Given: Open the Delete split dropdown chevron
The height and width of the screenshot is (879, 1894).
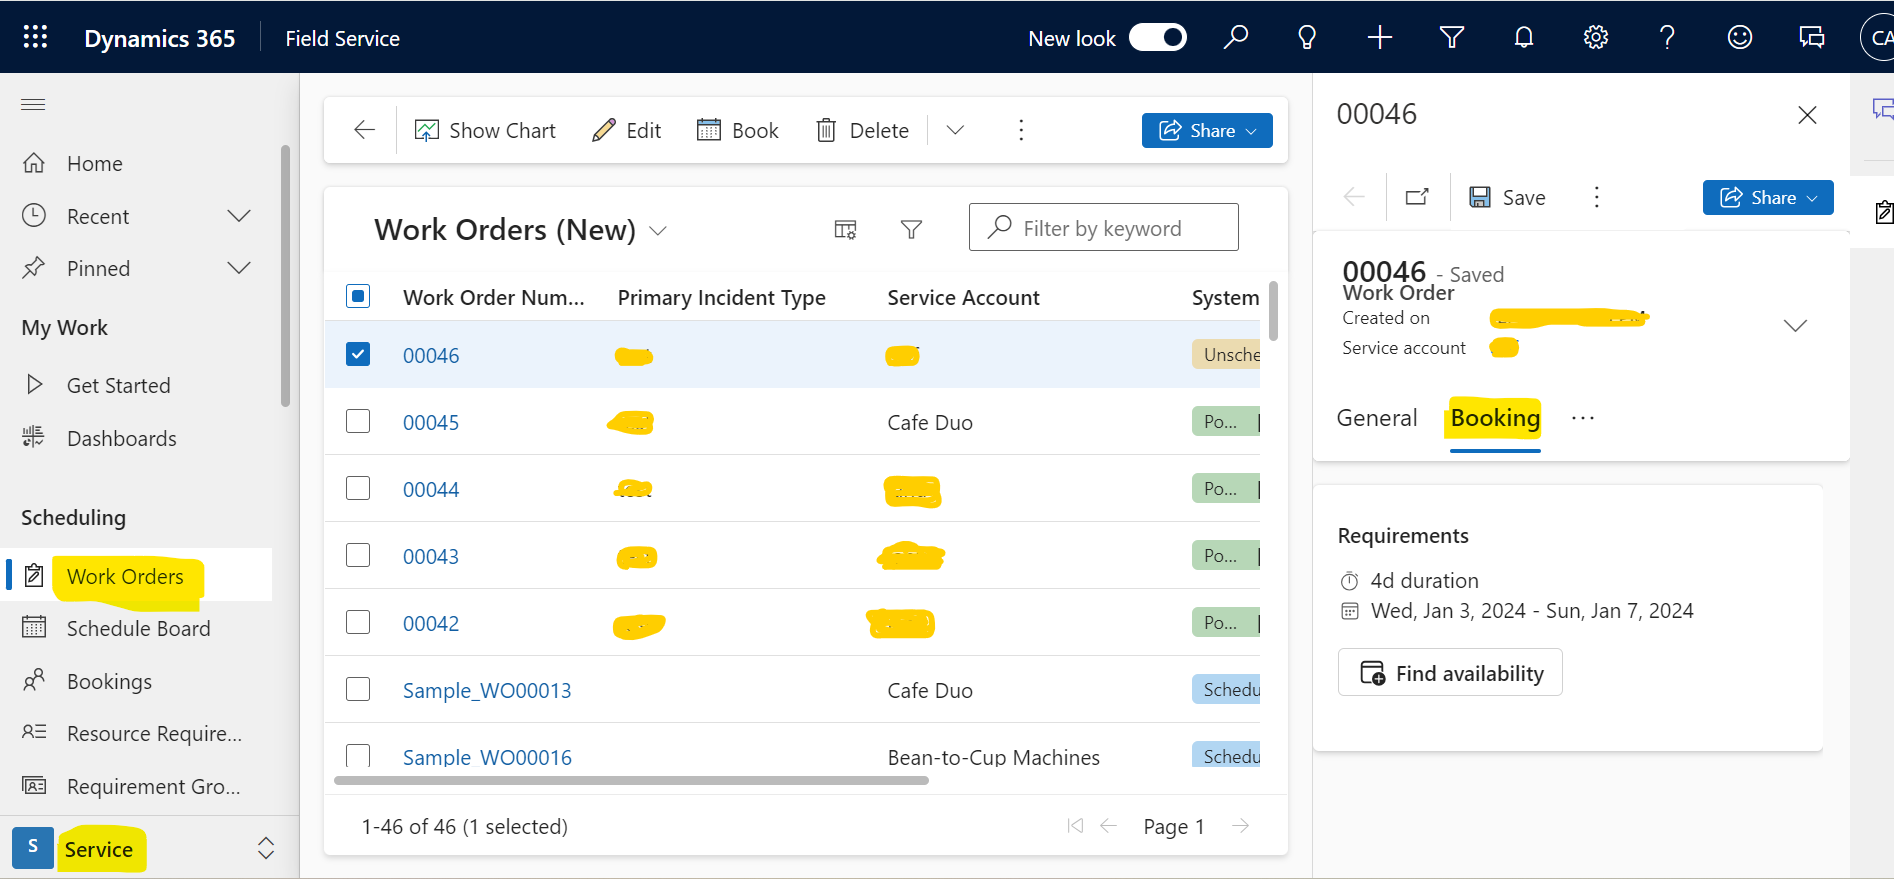Looking at the screenshot, I should [x=955, y=130].
